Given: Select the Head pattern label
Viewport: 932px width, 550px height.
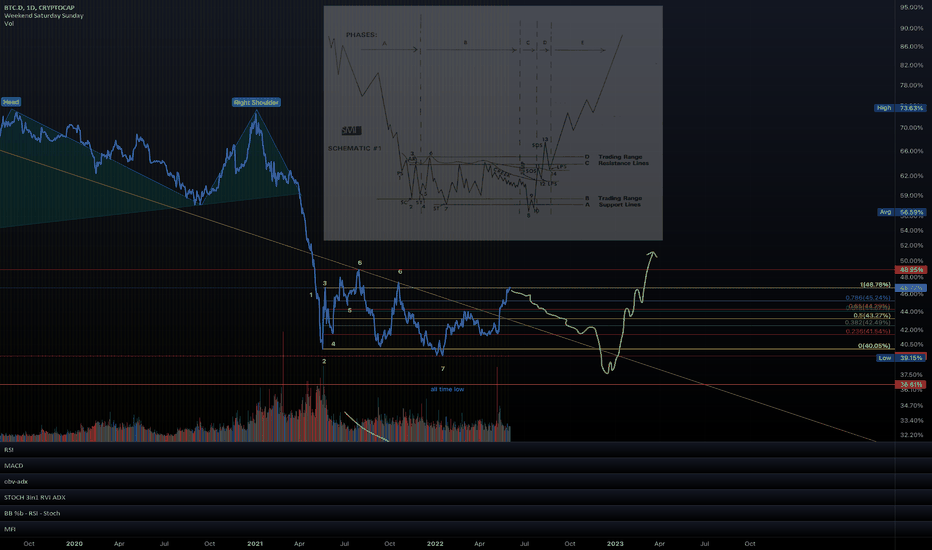Looking at the screenshot, I should point(11,102).
